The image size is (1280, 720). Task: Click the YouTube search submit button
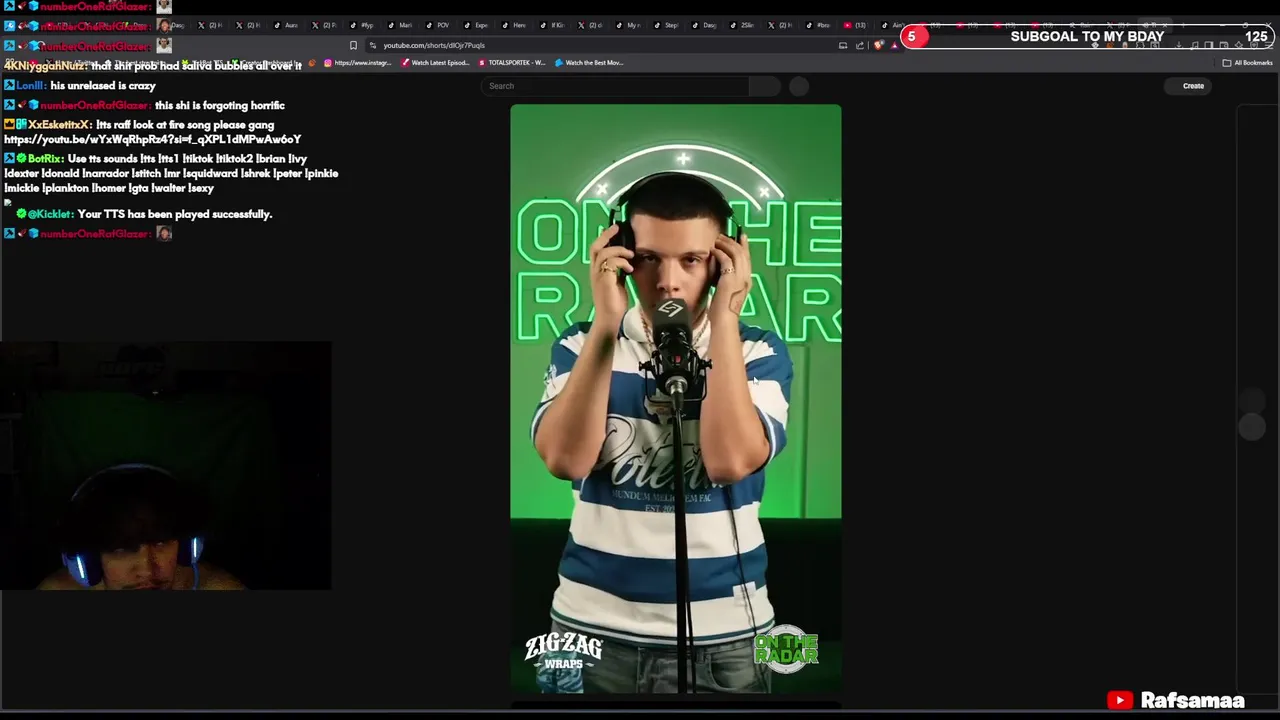coord(764,86)
